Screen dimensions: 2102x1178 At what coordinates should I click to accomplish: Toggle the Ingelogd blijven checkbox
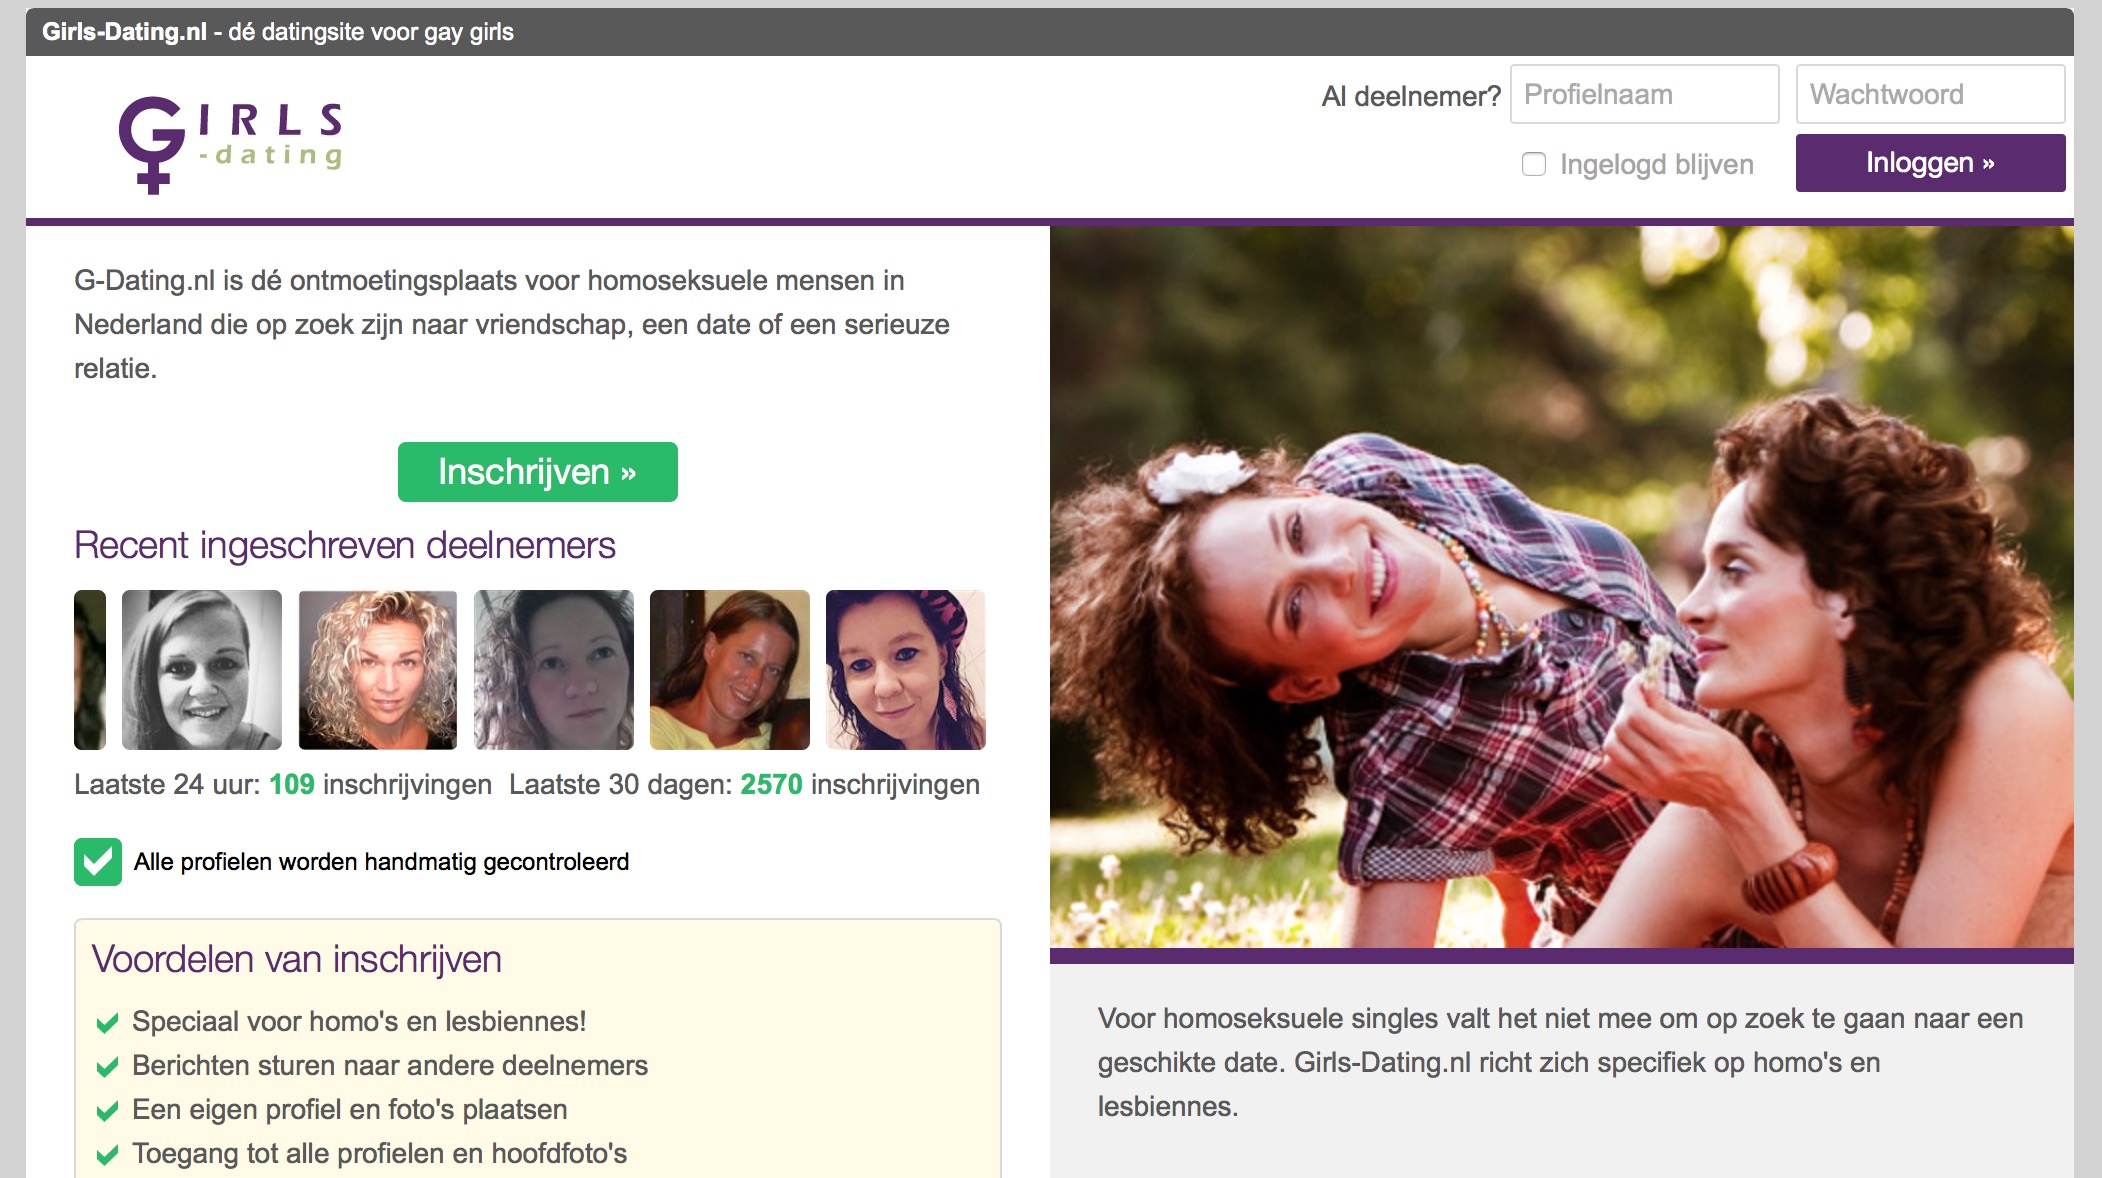pos(1534,164)
